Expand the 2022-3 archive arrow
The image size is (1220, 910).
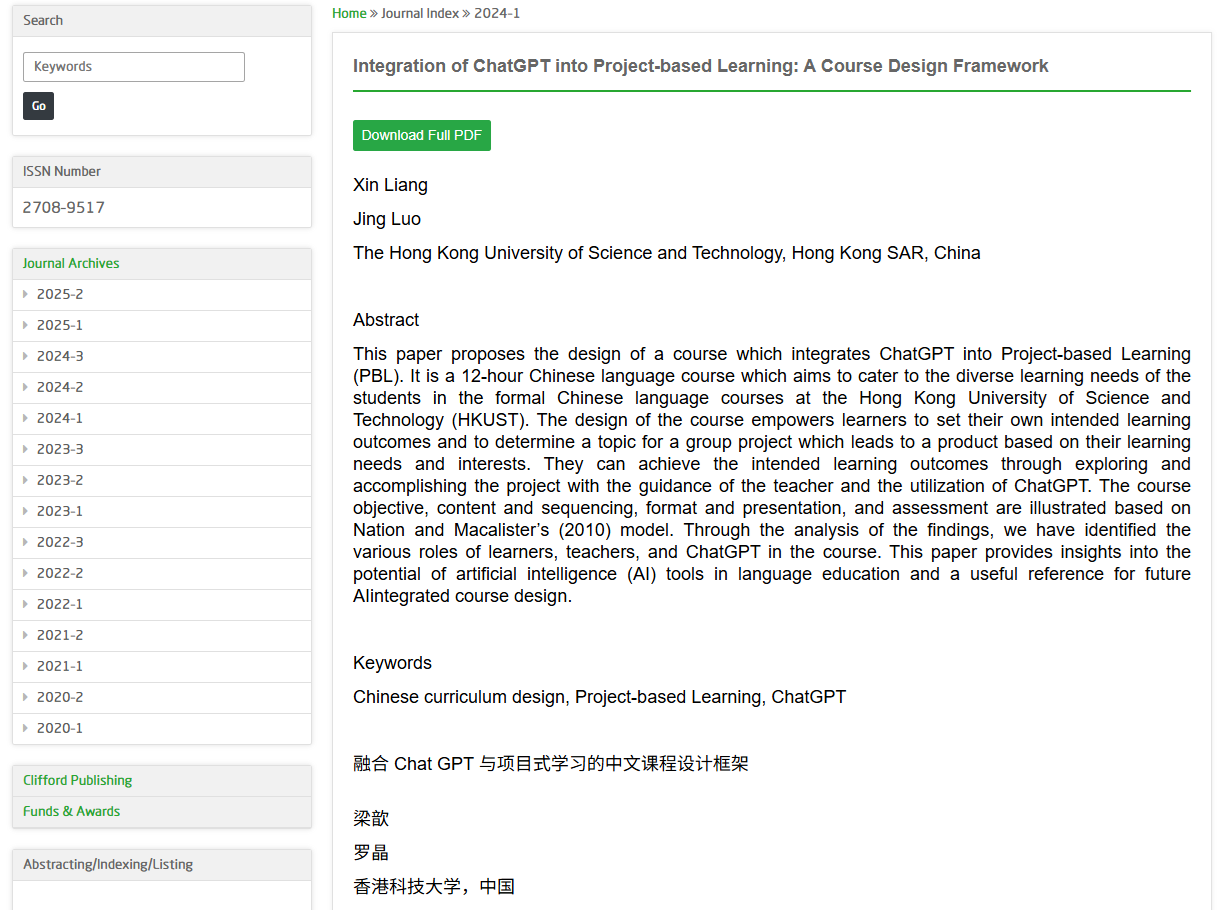point(26,542)
